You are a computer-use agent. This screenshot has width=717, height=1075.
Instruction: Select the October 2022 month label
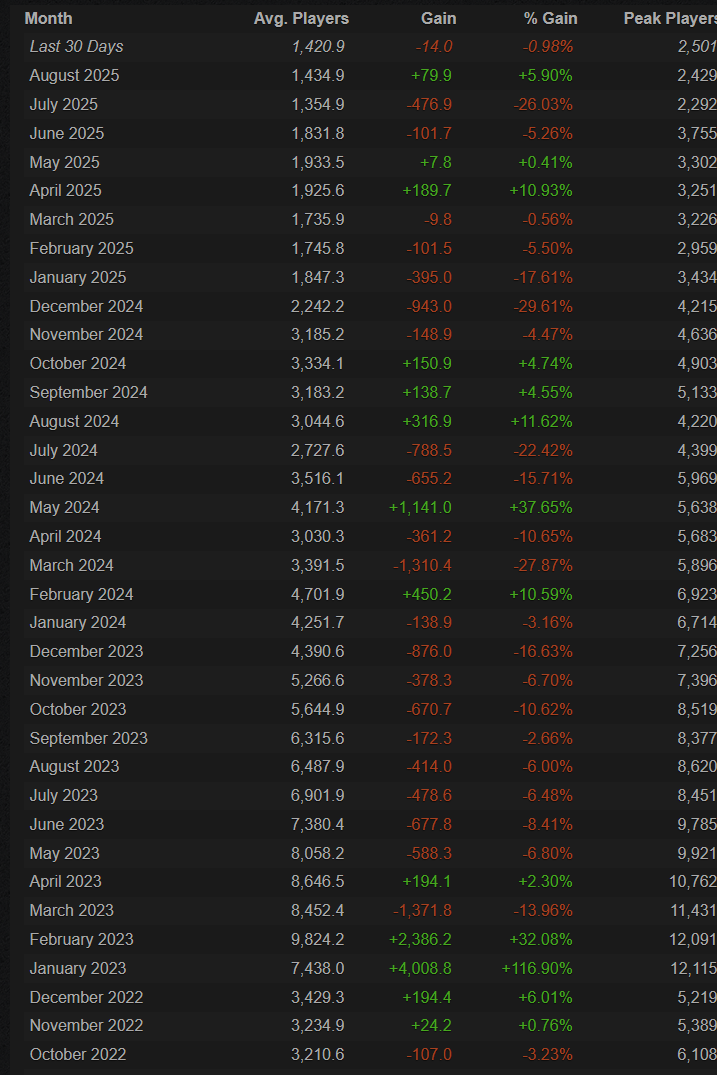pos(78,1054)
